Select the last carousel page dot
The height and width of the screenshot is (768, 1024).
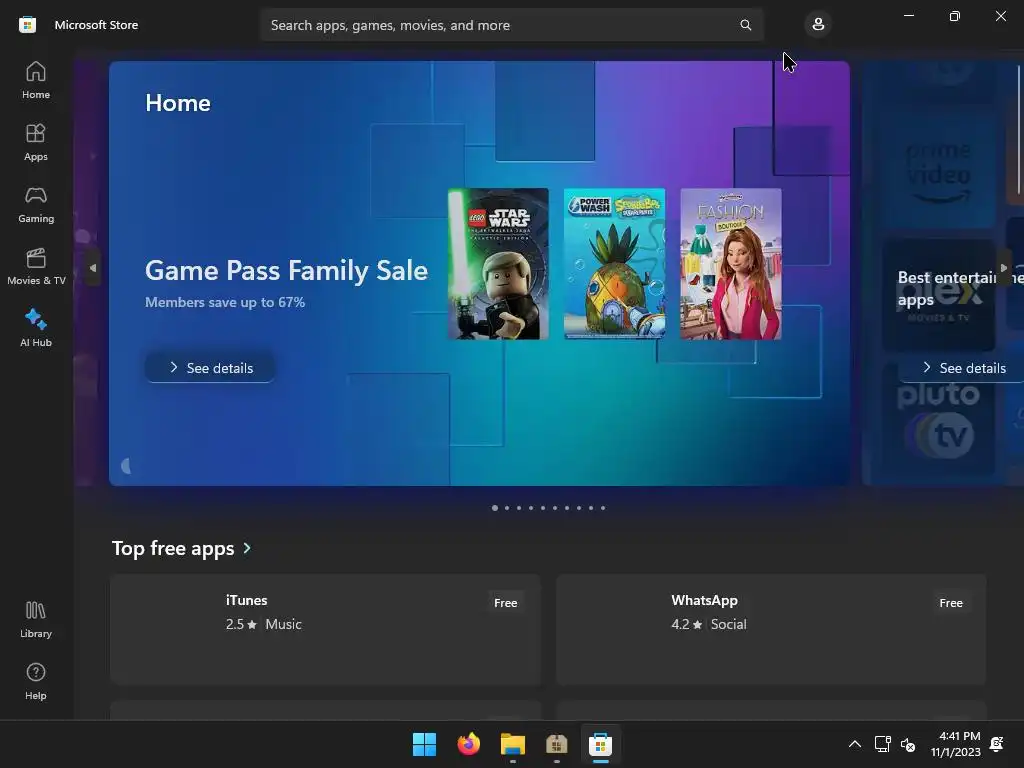[603, 507]
